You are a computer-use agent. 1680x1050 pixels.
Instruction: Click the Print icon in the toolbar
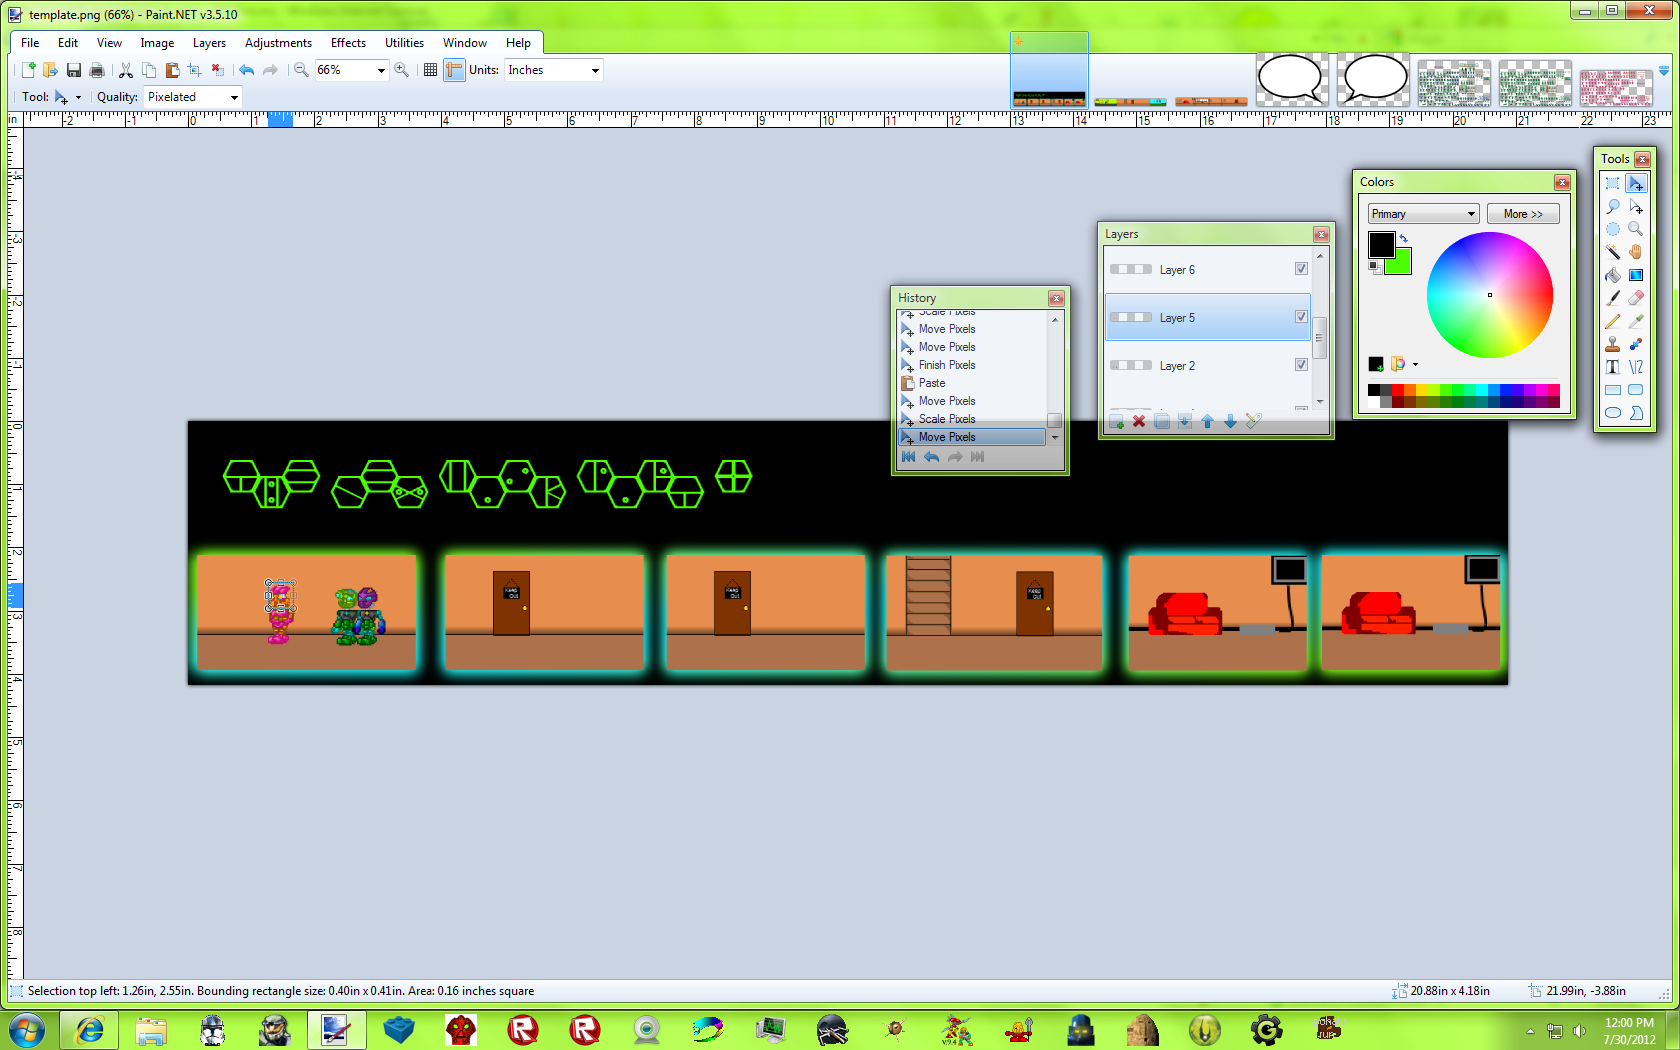tap(97, 70)
